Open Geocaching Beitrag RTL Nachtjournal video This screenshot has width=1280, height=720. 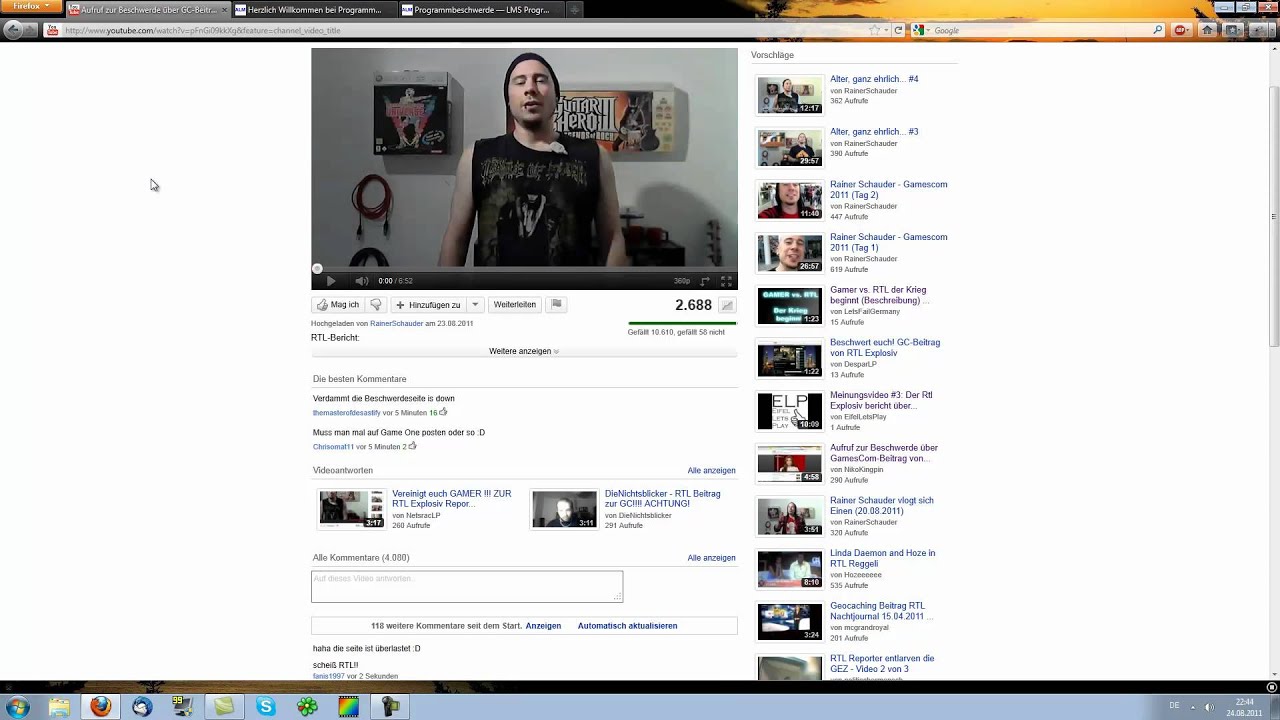[x=880, y=612]
